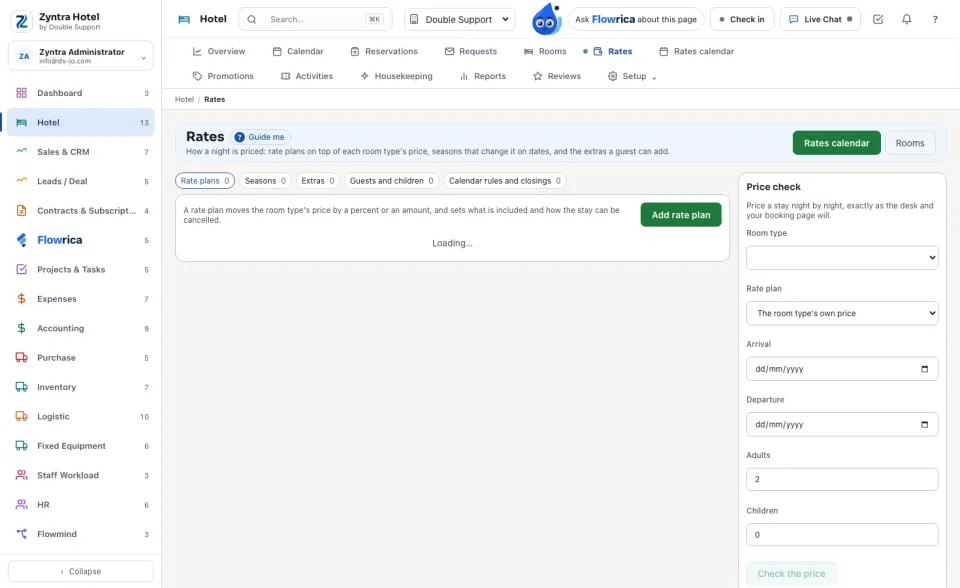Click the Zyntra Hotel logo
Viewport: 960px width, 588px height.
(21, 21)
